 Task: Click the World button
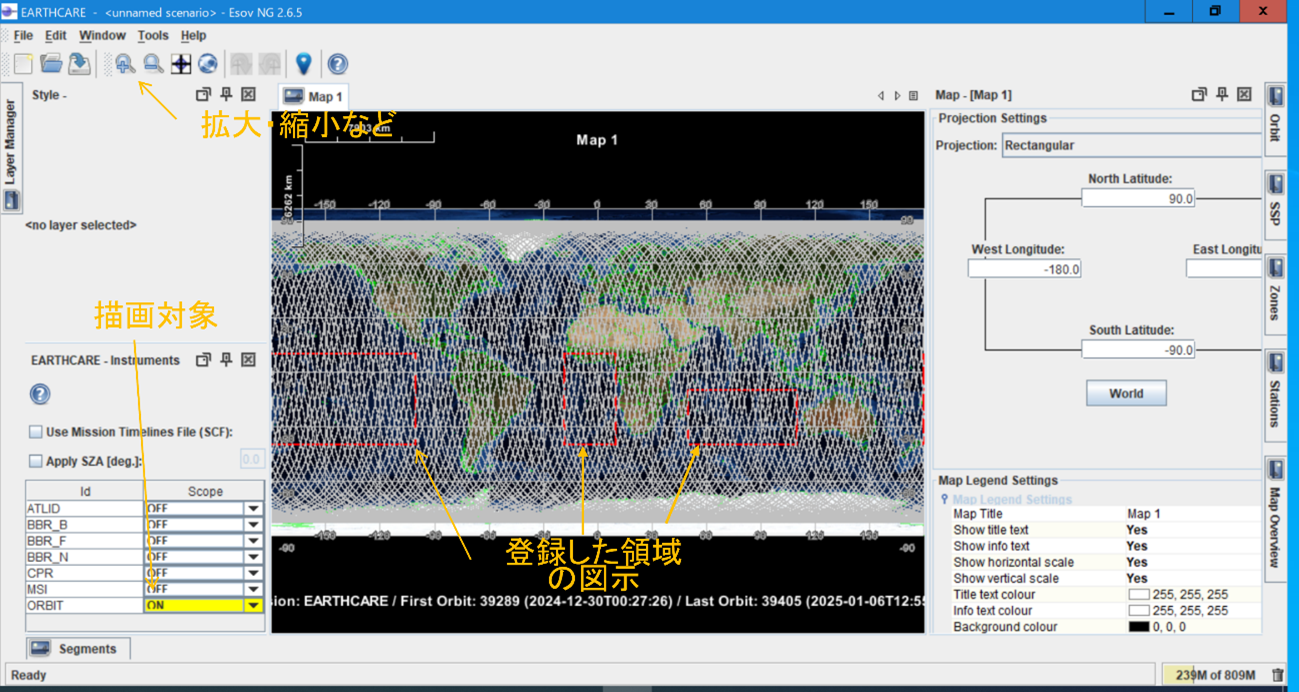(x=1126, y=393)
